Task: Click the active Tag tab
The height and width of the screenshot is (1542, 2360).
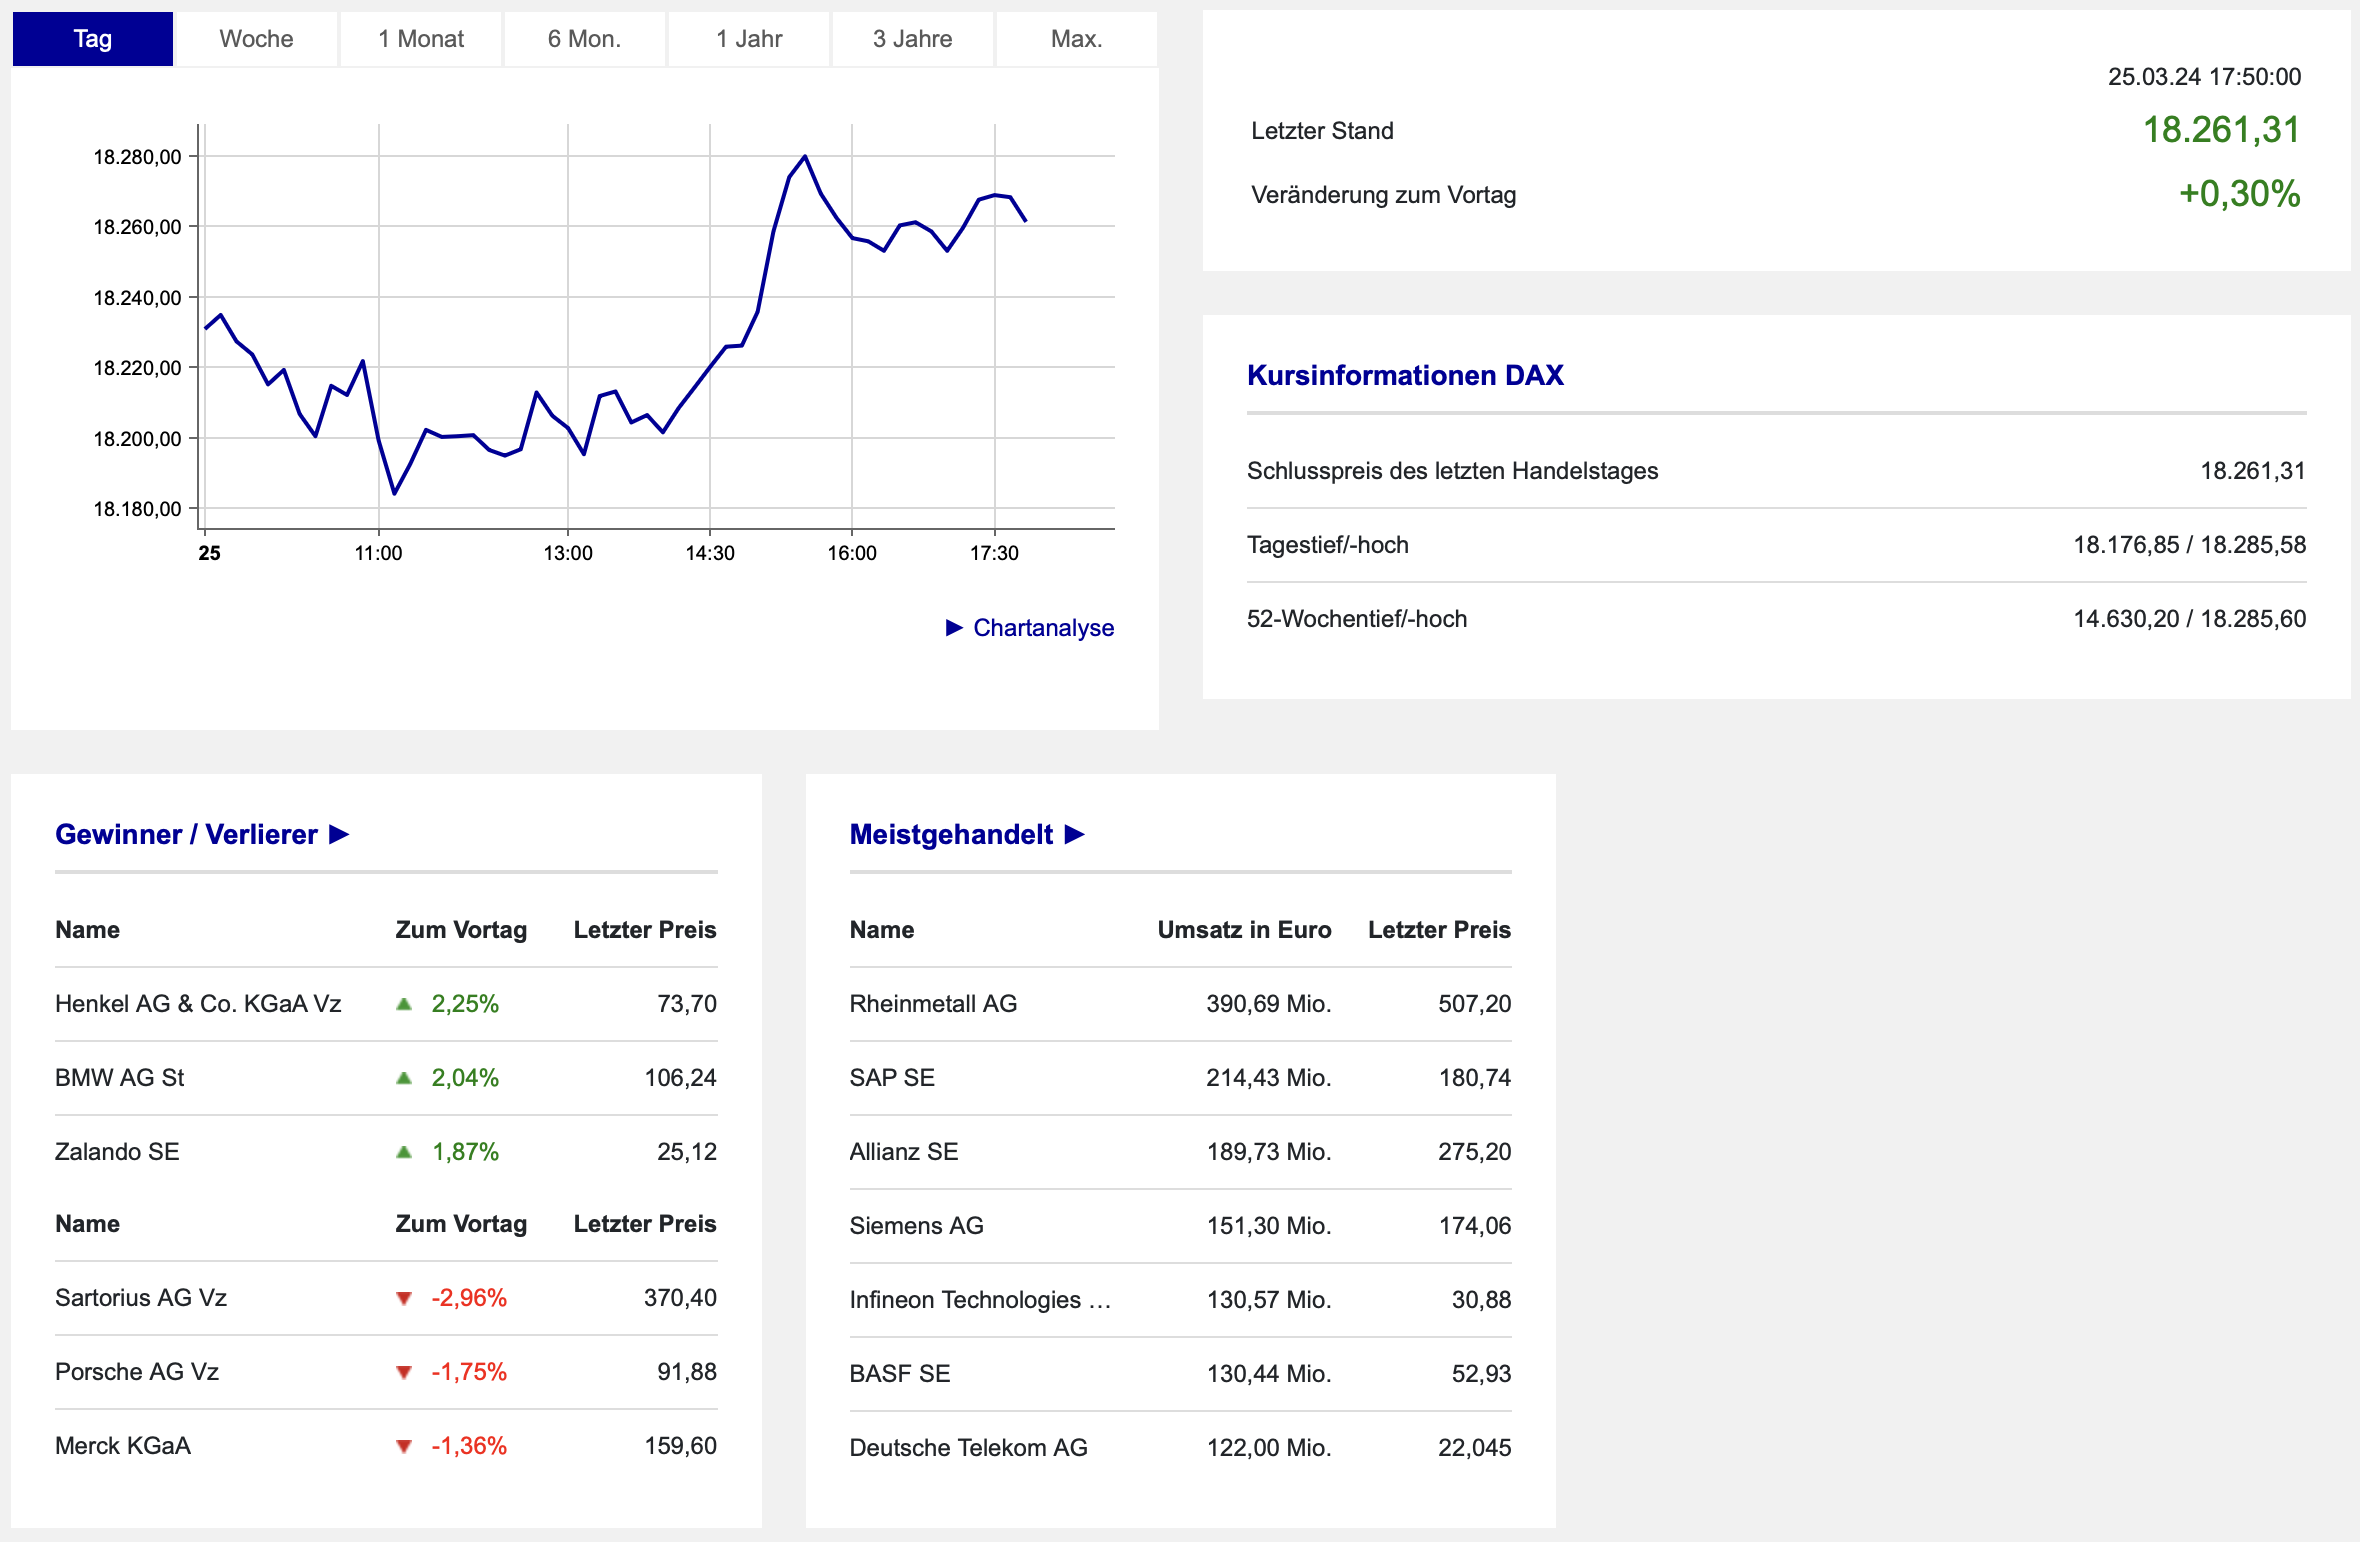Action: pyautogui.click(x=92, y=39)
